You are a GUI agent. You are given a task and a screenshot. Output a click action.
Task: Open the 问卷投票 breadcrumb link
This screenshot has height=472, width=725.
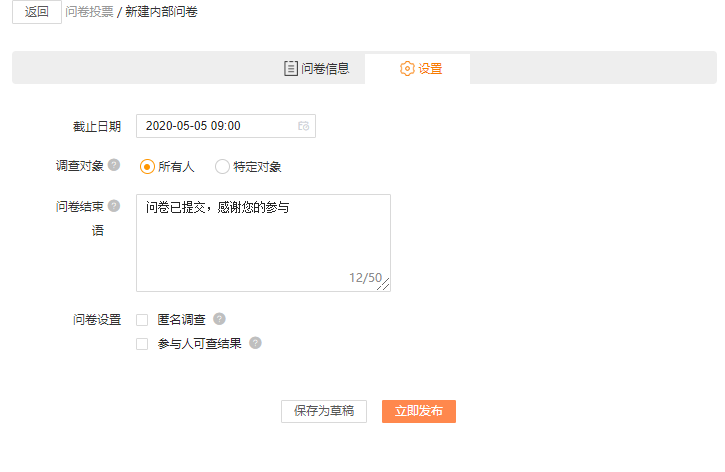tap(89, 12)
